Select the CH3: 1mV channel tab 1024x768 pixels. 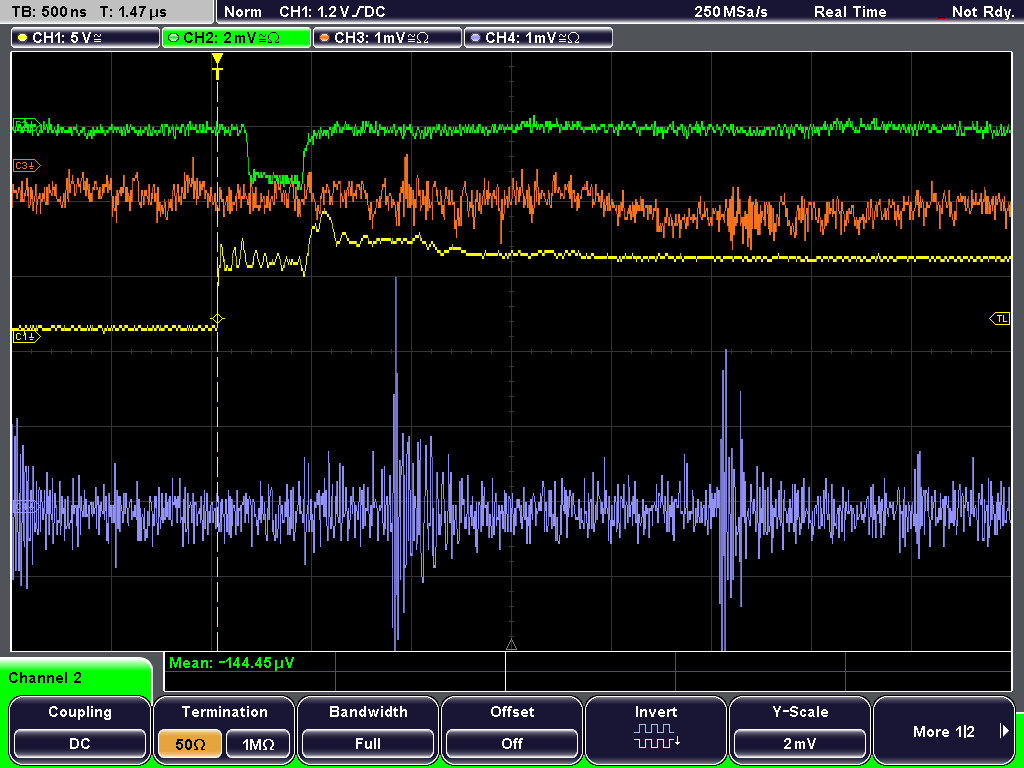point(387,38)
